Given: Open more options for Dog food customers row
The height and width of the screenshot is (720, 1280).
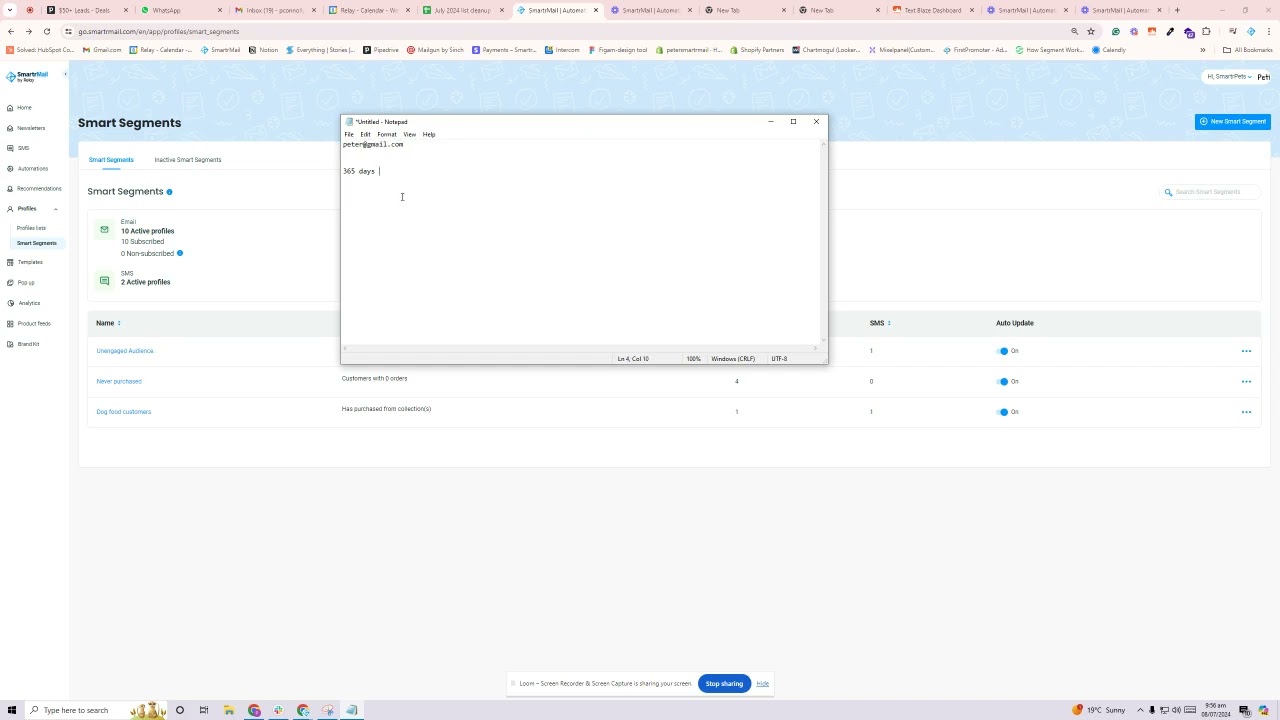Looking at the screenshot, I should point(1246,412).
